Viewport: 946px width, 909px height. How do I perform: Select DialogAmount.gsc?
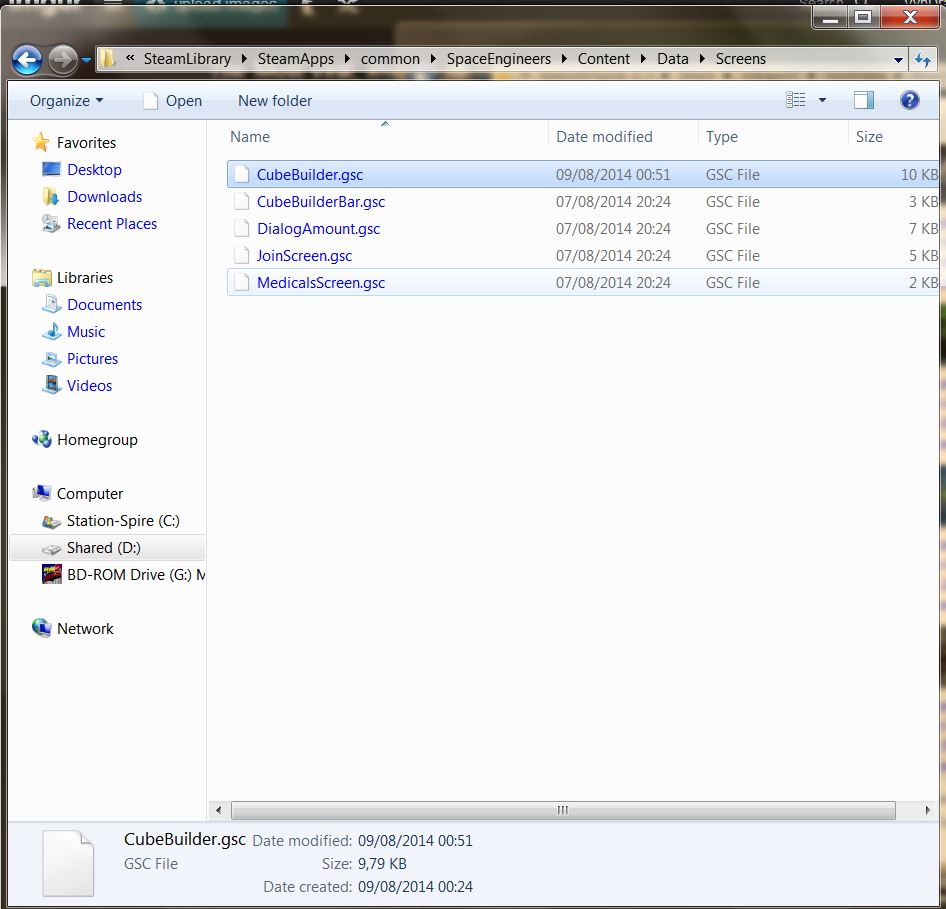tap(583, 229)
